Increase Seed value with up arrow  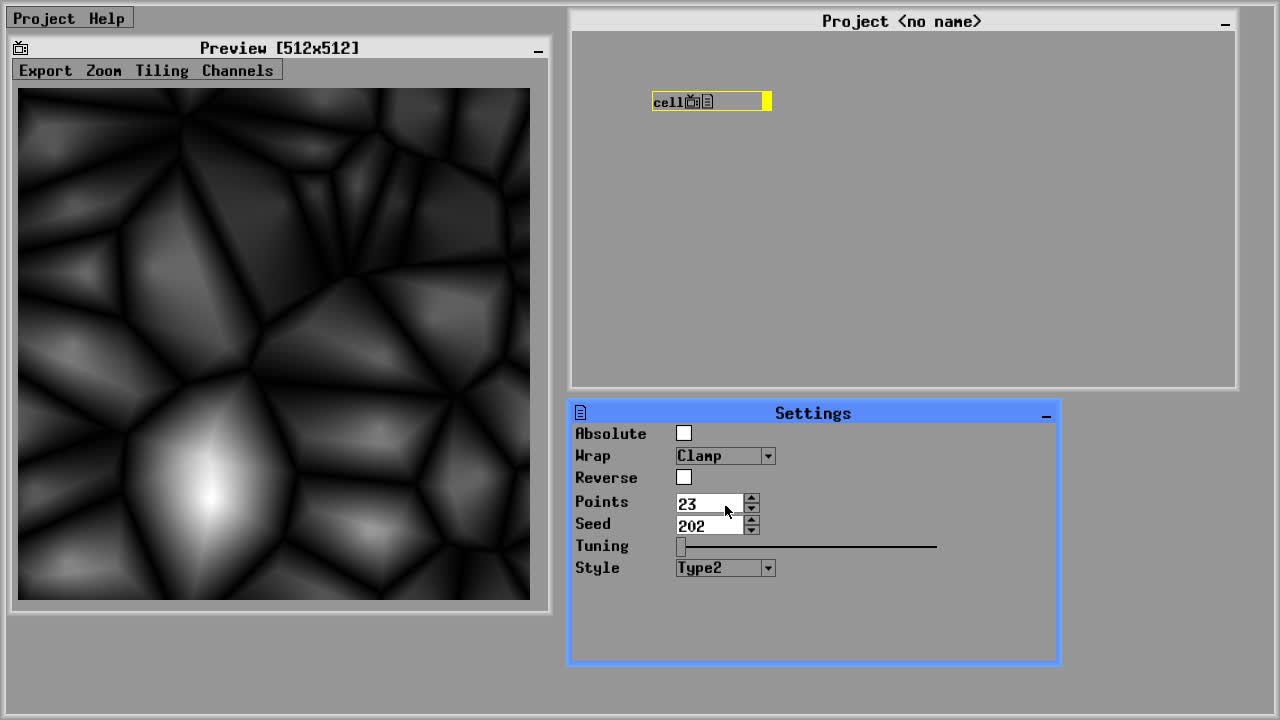752,520
